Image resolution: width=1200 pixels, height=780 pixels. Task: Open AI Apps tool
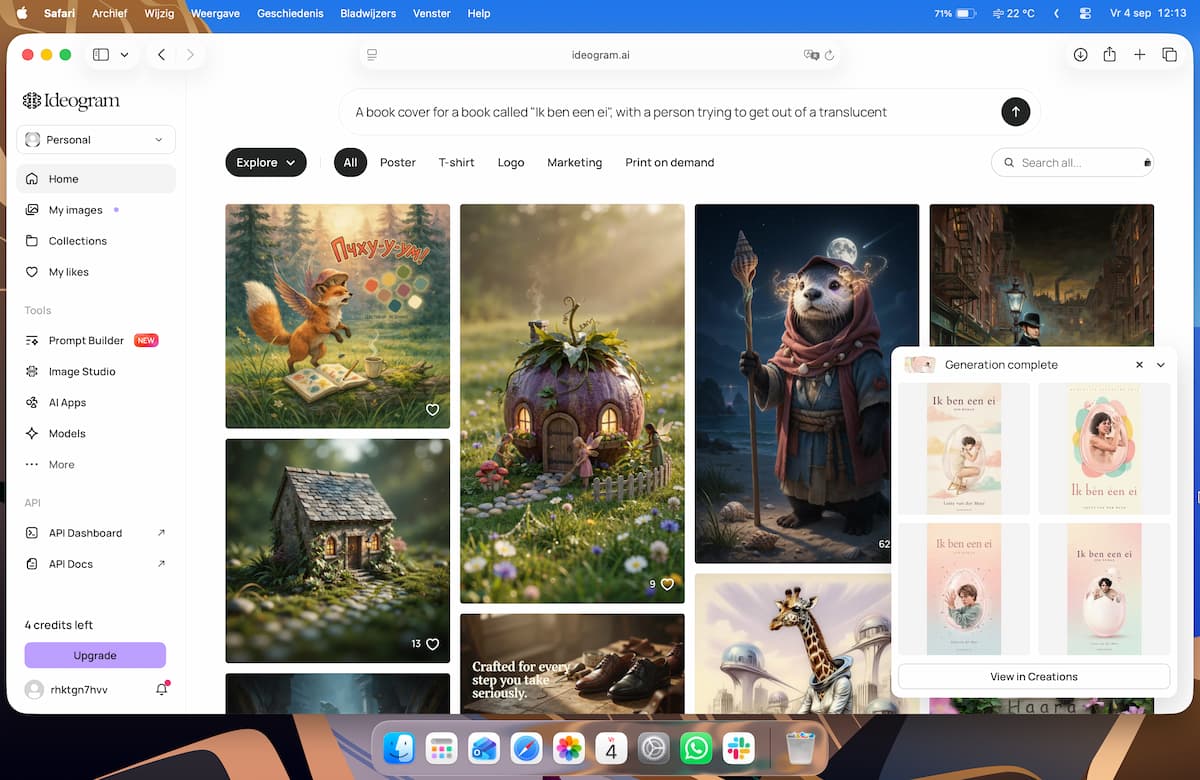click(x=96, y=402)
